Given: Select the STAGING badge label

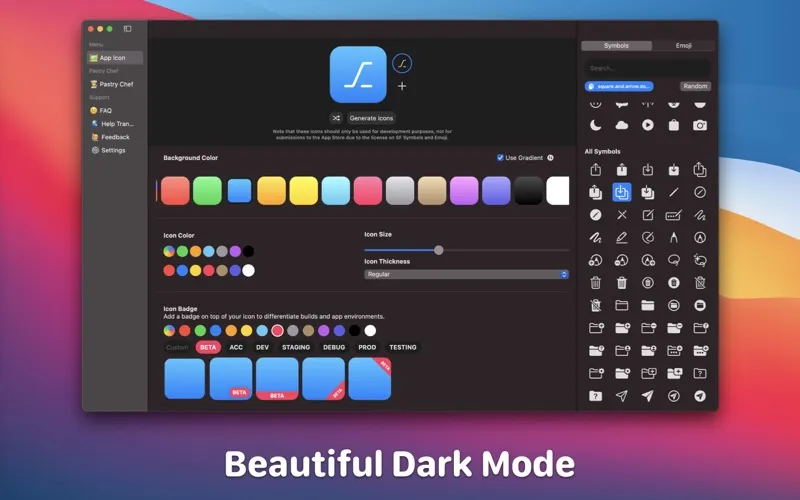Looking at the screenshot, I should 296,347.
